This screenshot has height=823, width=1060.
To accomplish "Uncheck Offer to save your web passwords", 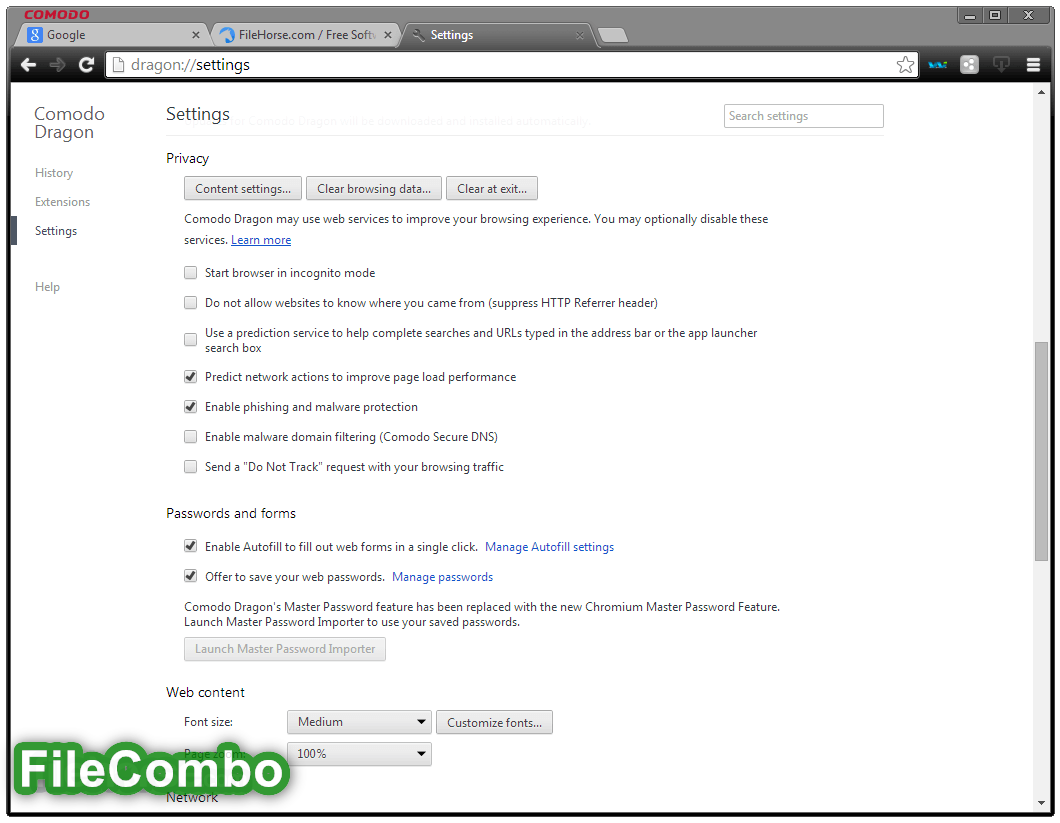I will point(191,576).
